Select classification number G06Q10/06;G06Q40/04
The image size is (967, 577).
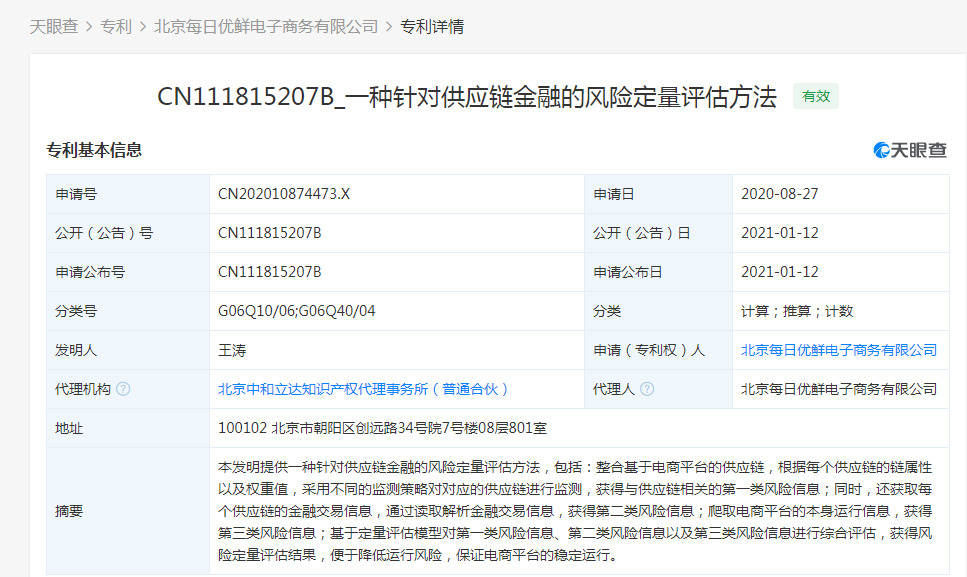pos(297,311)
